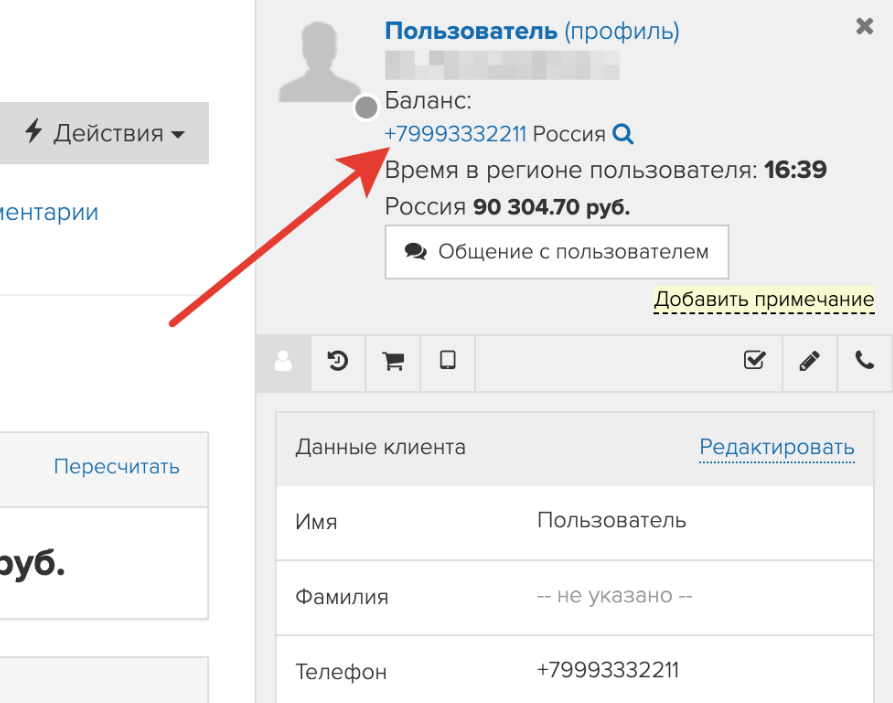The height and width of the screenshot is (703, 893).
Task: Click the mobile device icon
Action: point(447,363)
